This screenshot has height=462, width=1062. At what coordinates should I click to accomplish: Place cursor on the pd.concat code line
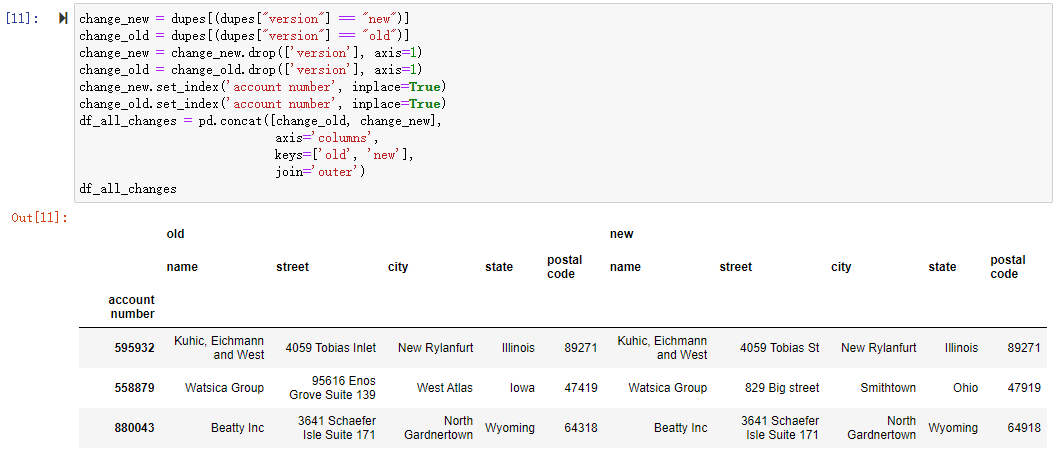coord(260,121)
